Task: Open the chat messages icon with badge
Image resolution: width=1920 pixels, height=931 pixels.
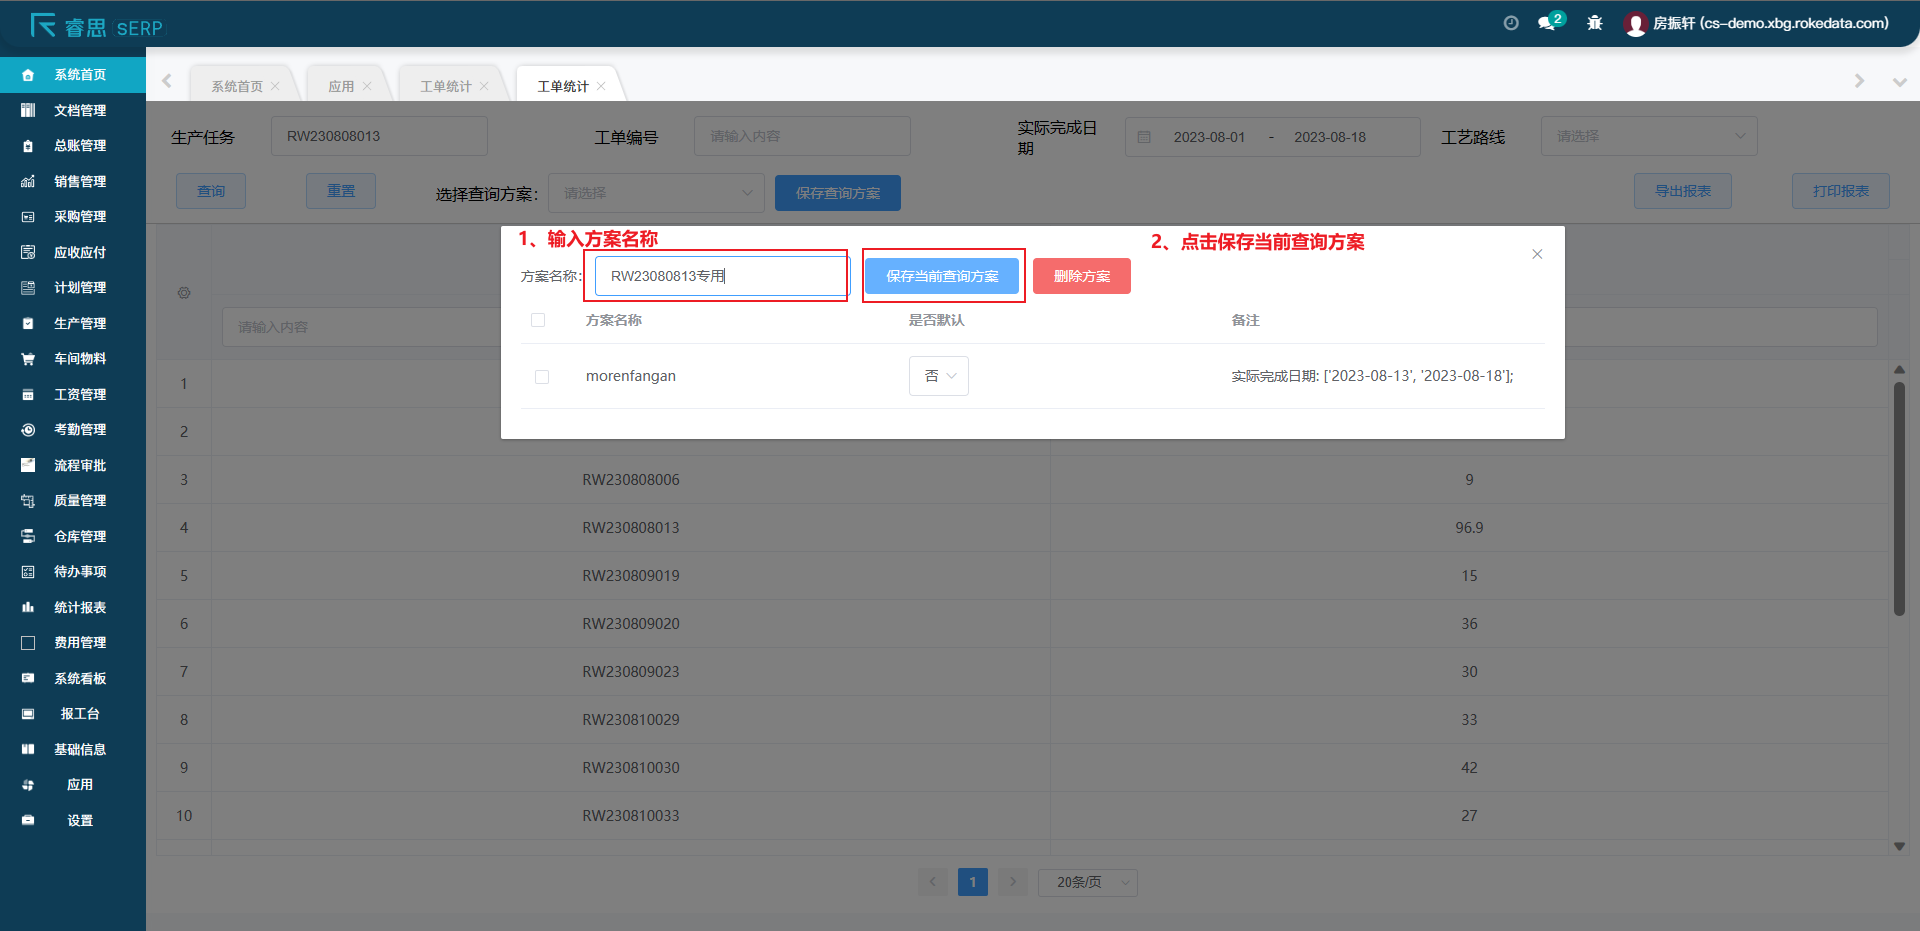Action: click(1548, 23)
